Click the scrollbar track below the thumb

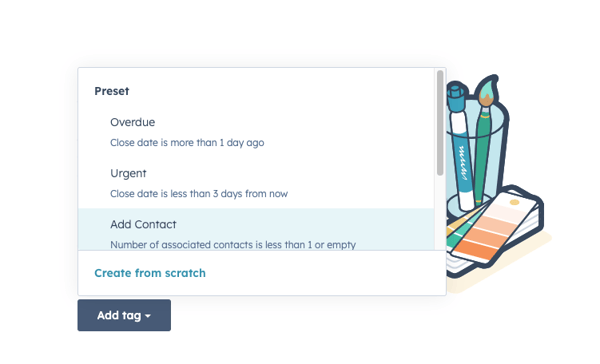click(440, 212)
